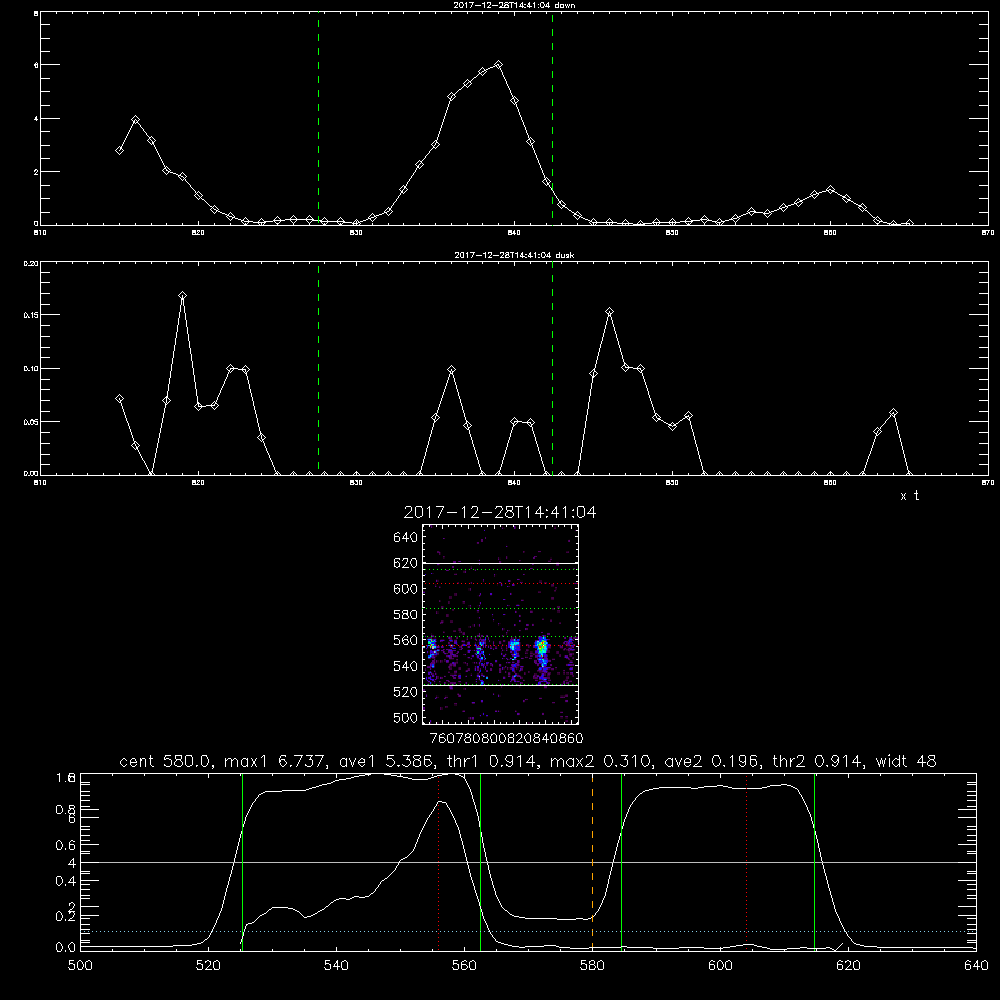
Task: Click the dusk peak marker near 836
Action: pos(452,370)
